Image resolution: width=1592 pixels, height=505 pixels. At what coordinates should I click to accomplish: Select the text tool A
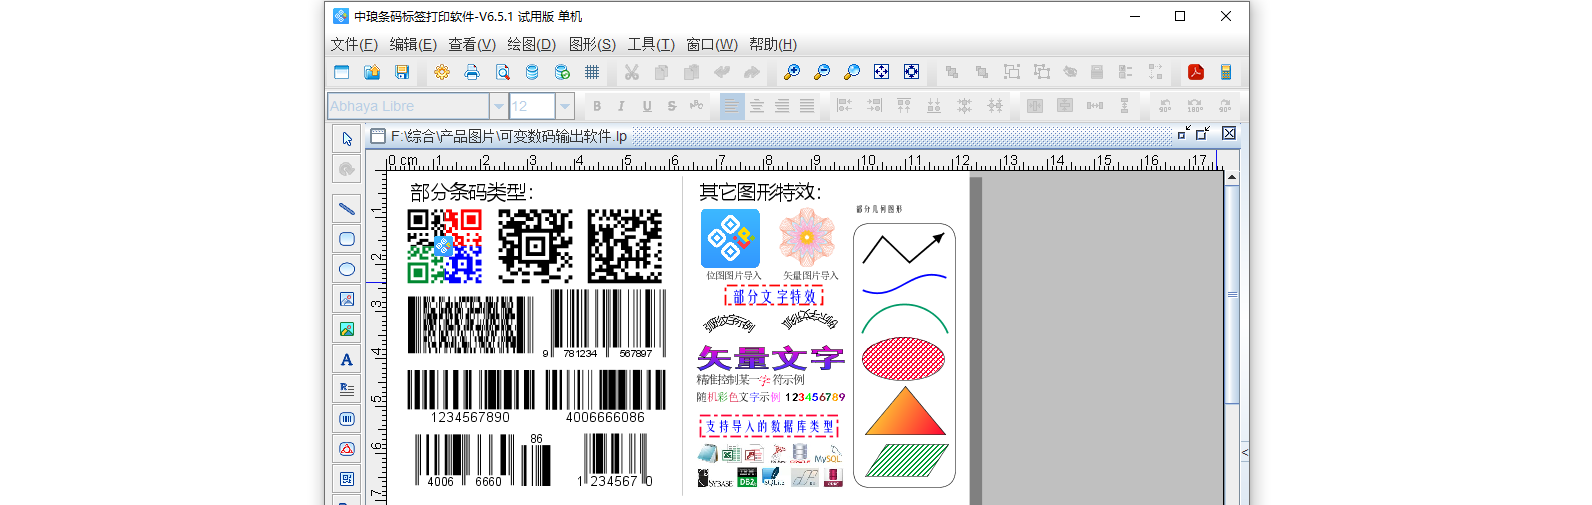(347, 359)
